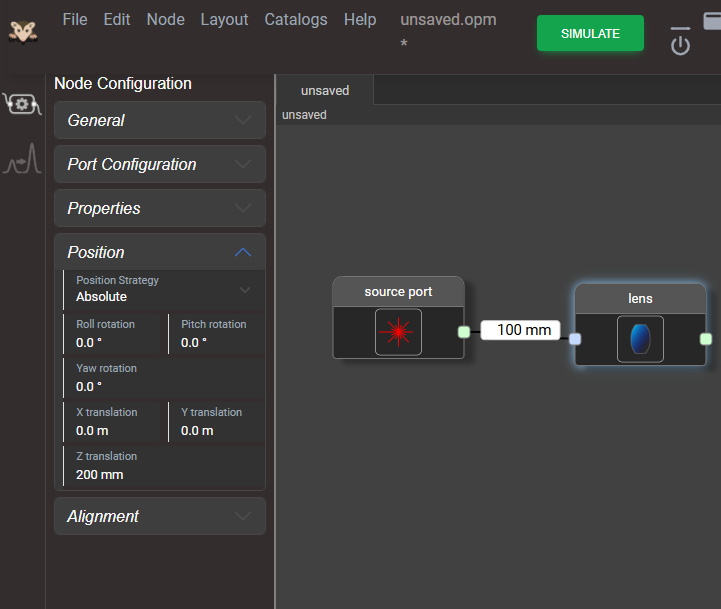Click the SIMULATE button

coord(590,33)
